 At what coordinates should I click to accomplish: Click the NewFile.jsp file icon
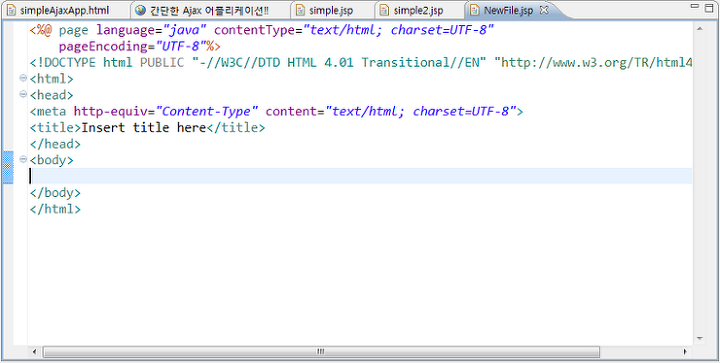475,10
